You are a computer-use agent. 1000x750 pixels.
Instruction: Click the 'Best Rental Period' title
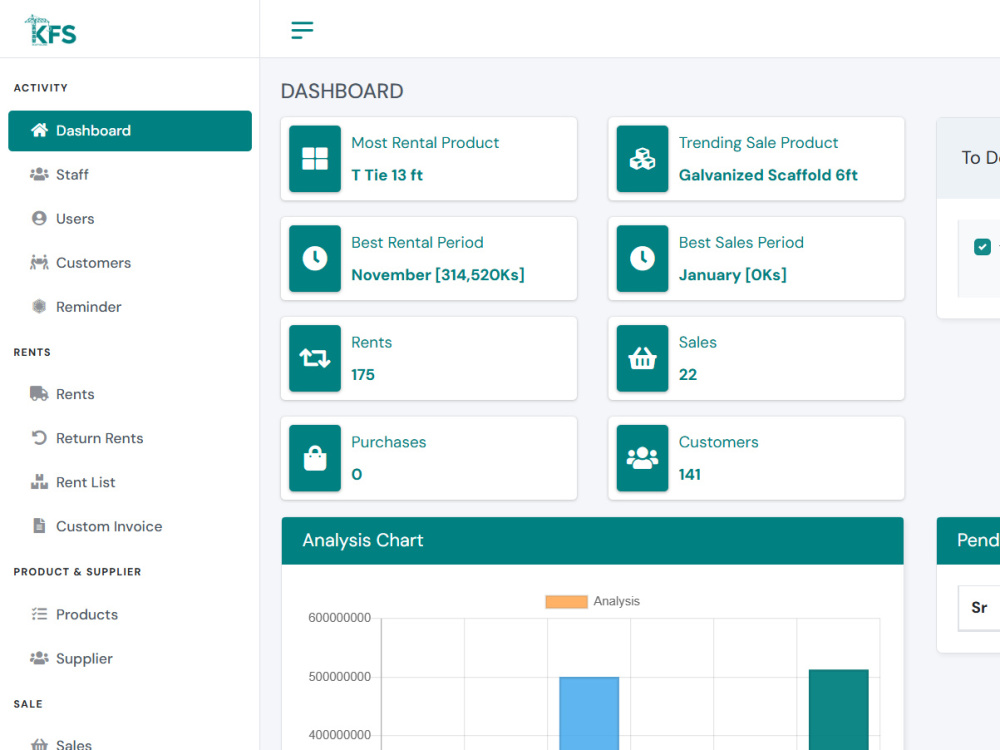(417, 242)
